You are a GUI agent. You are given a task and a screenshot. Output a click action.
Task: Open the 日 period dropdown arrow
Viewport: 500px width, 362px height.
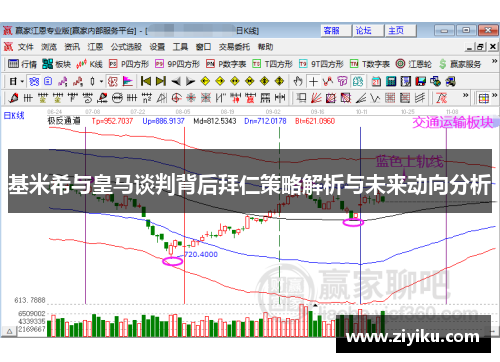coord(22,81)
